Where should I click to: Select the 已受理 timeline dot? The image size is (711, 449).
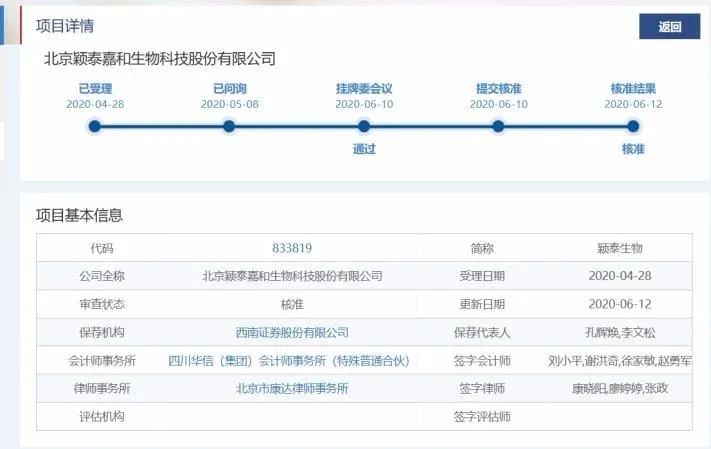tap(95, 126)
